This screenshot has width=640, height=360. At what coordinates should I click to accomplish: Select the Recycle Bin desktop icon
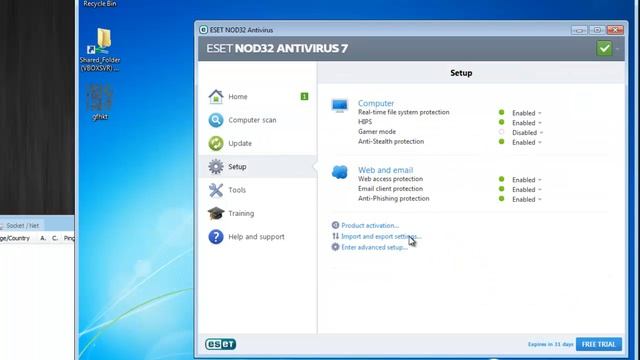pyautogui.click(x=100, y=4)
